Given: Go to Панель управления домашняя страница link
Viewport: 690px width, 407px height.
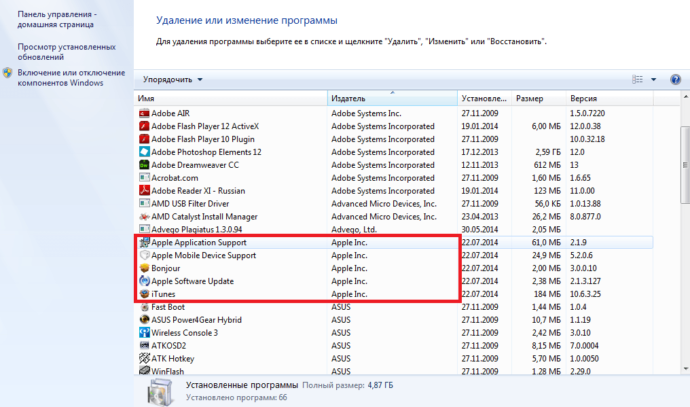Looking at the screenshot, I should pos(58,22).
